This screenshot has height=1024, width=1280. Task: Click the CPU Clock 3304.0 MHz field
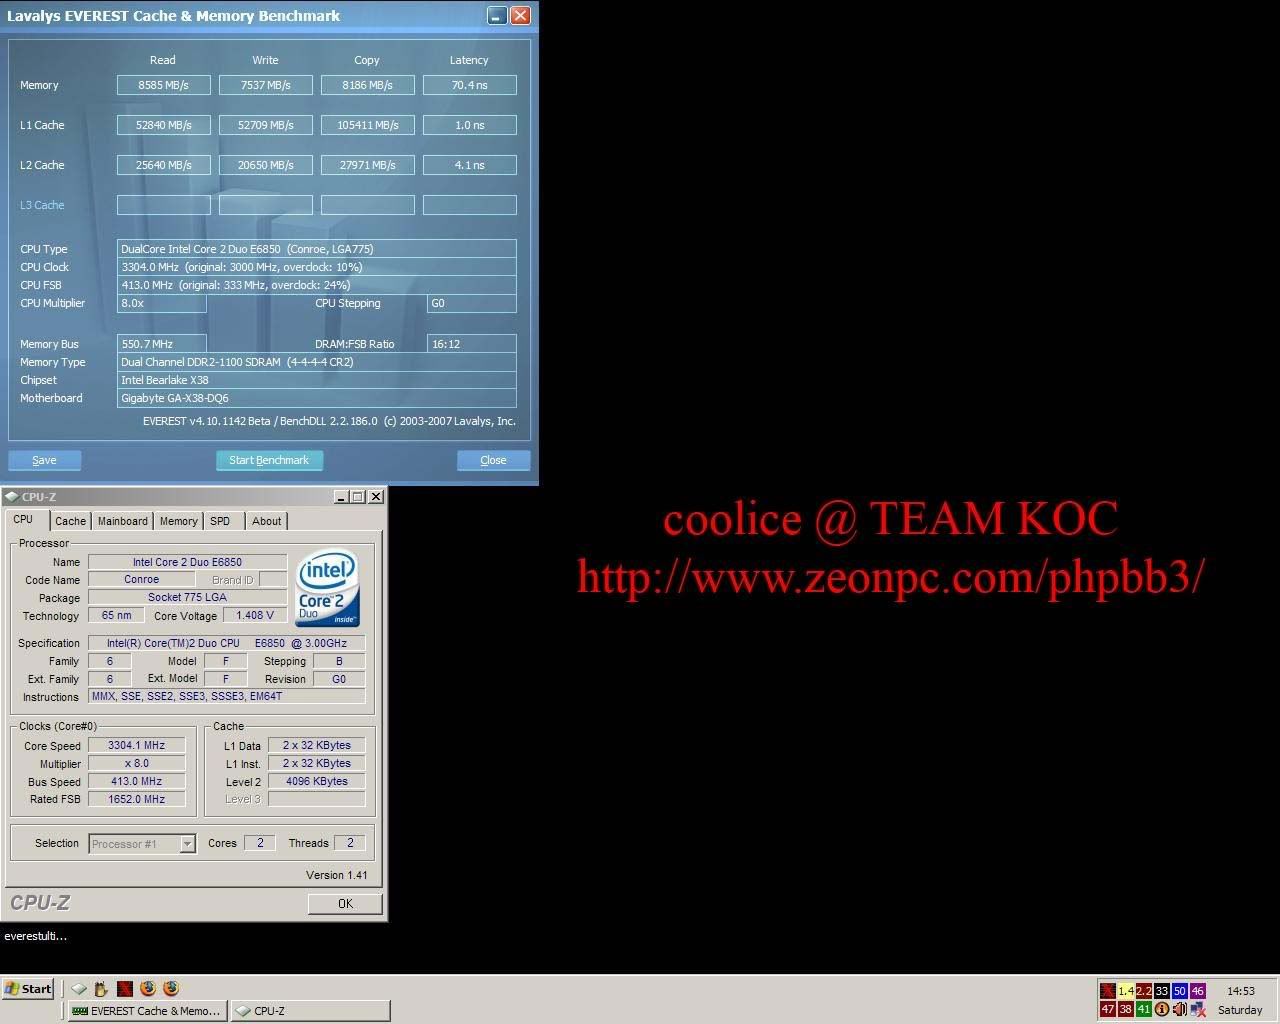pyautogui.click(x=317, y=267)
